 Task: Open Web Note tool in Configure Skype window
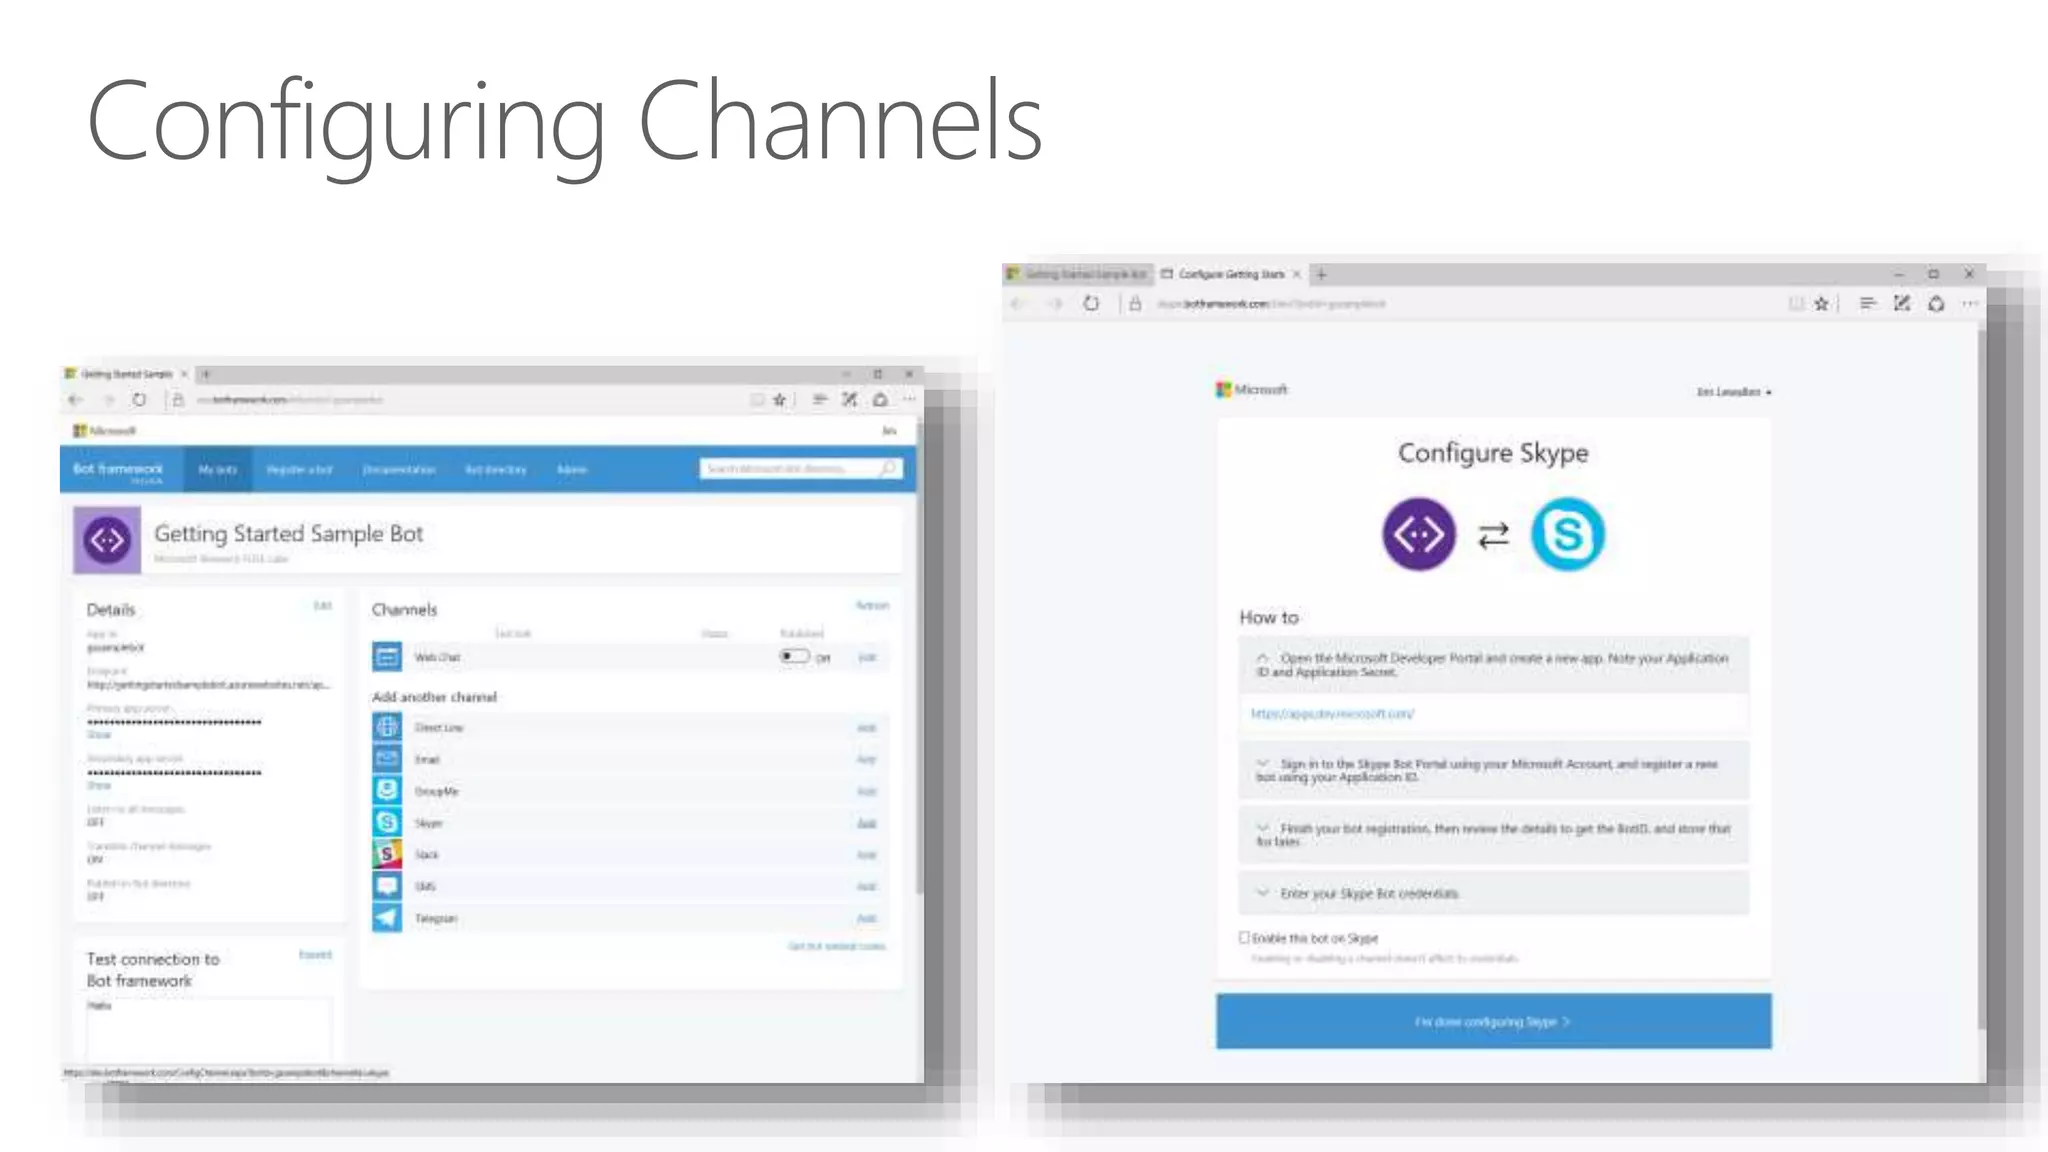tap(1901, 303)
